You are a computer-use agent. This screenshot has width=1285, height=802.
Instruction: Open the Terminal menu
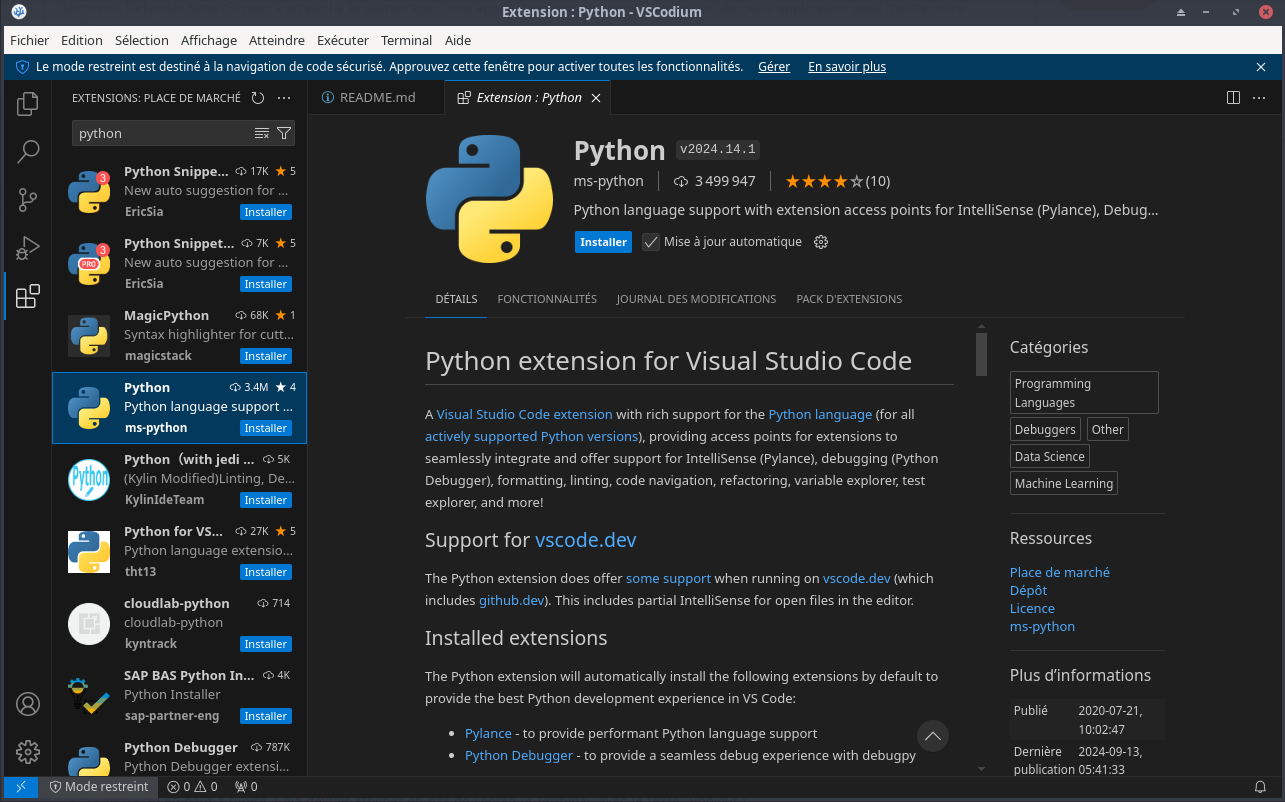[x=406, y=40]
